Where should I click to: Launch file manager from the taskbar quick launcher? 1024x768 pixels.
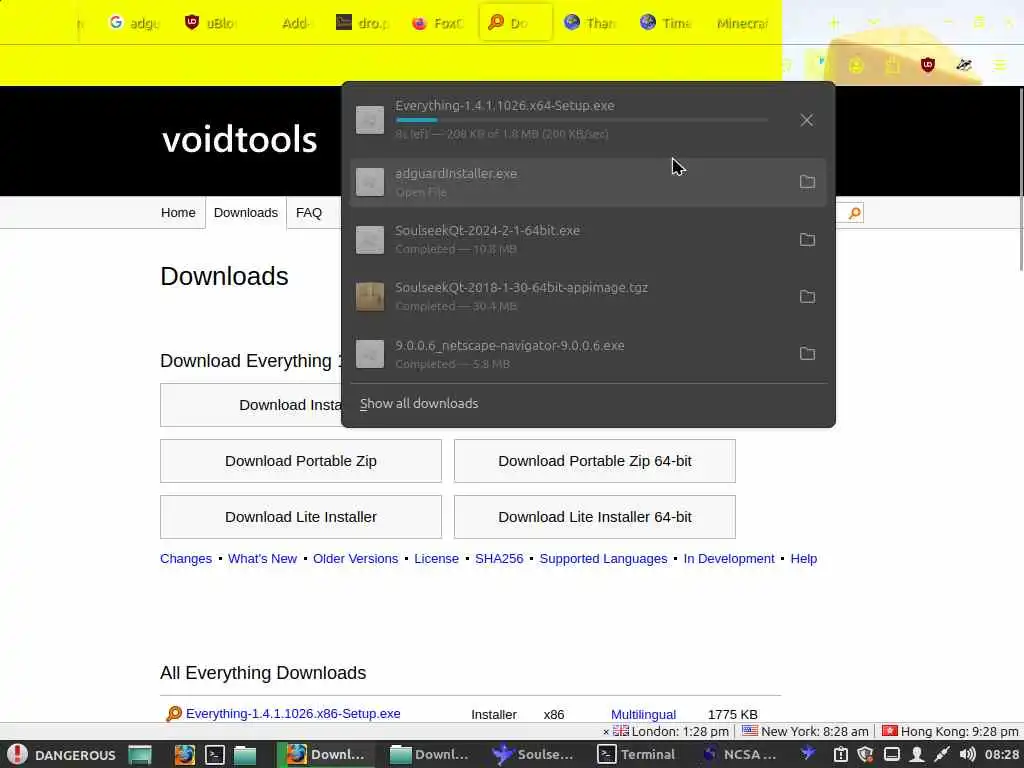pos(245,755)
